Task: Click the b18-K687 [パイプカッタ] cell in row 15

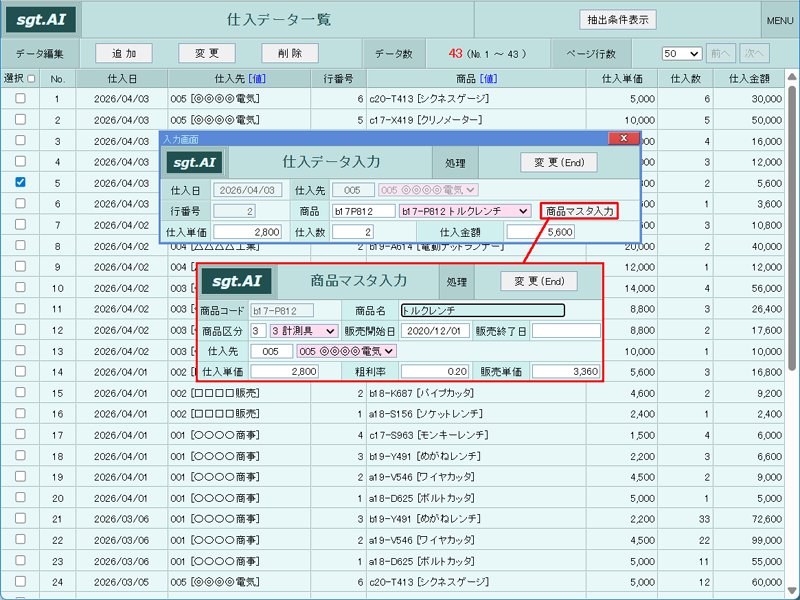Action: (x=476, y=393)
